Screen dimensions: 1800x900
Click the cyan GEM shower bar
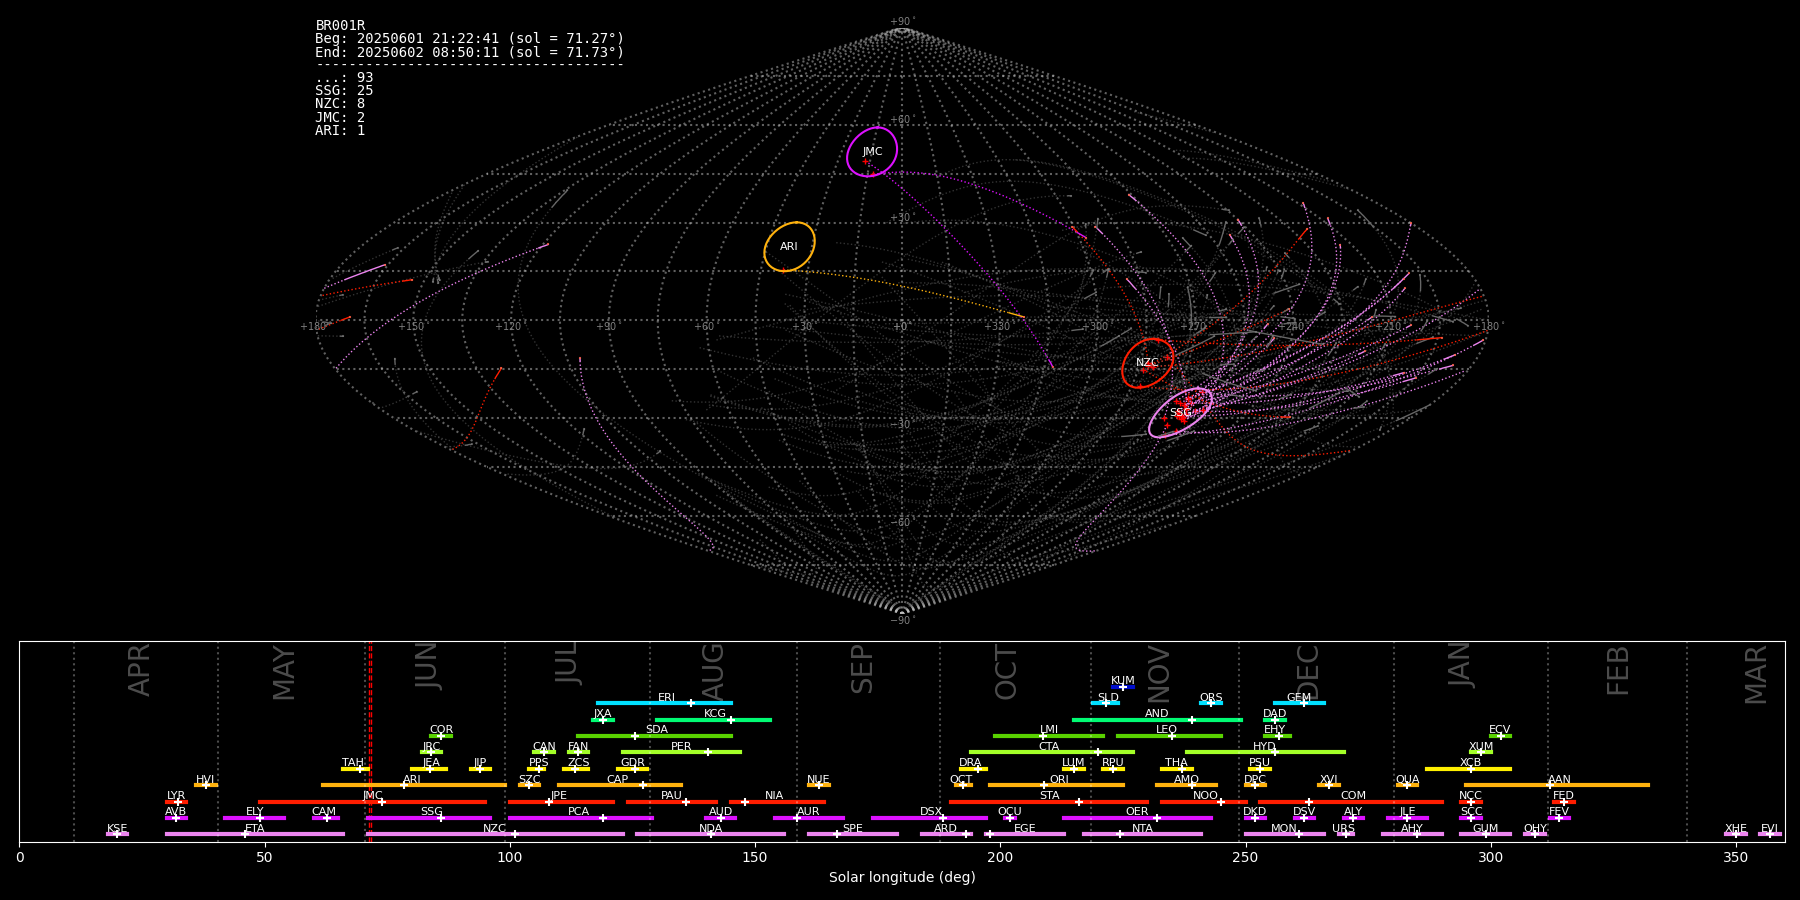[x=1299, y=703]
